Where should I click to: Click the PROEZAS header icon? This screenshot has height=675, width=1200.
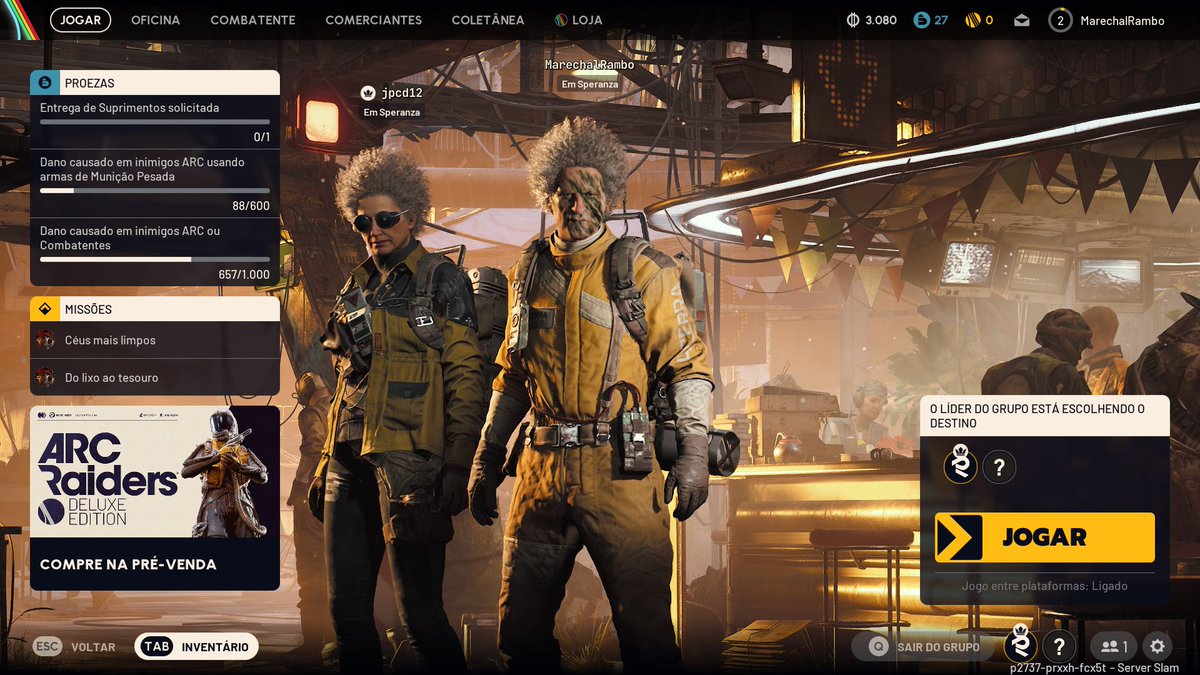point(43,83)
